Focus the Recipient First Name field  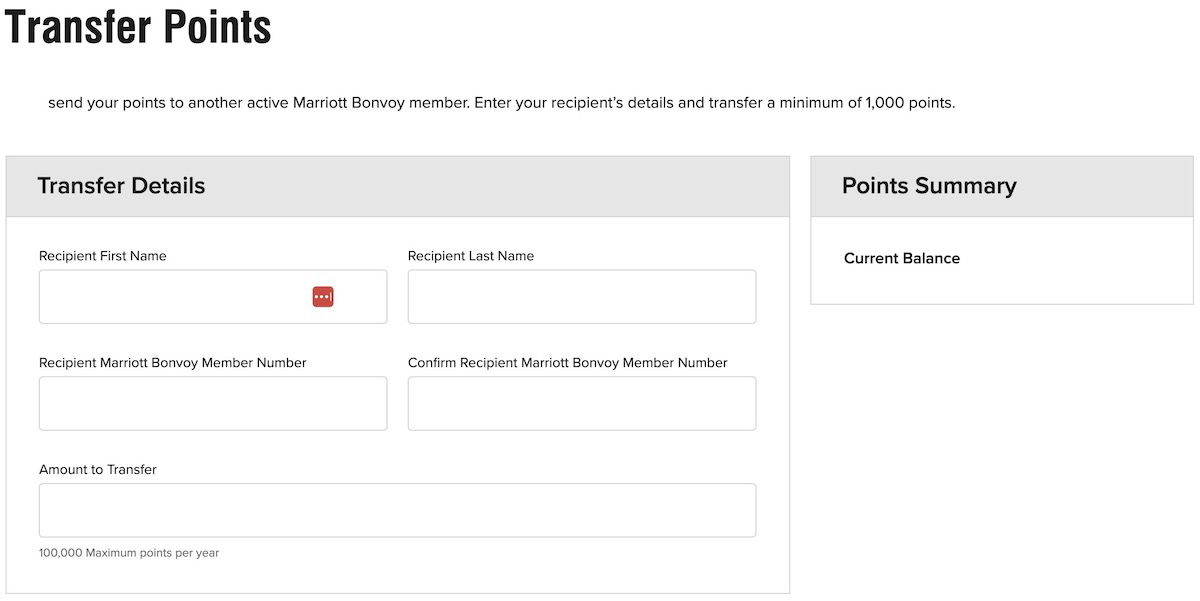pyautogui.click(x=170, y=297)
